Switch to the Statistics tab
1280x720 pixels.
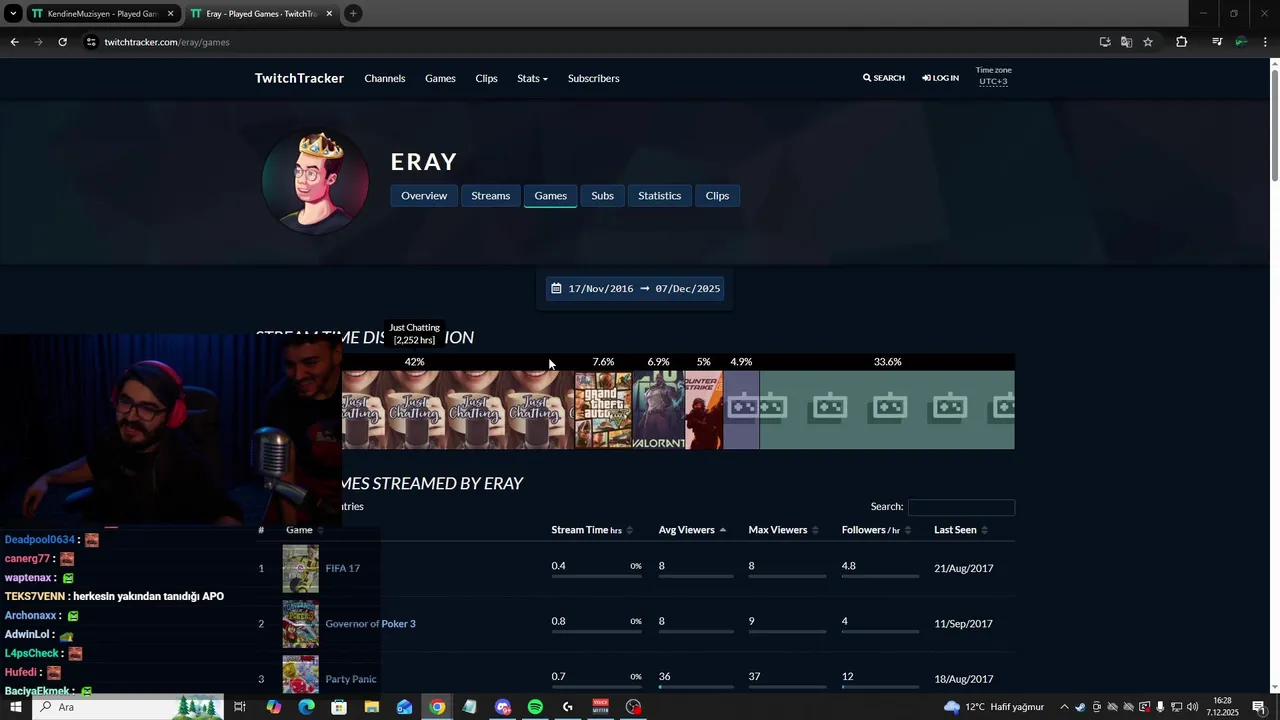click(660, 196)
